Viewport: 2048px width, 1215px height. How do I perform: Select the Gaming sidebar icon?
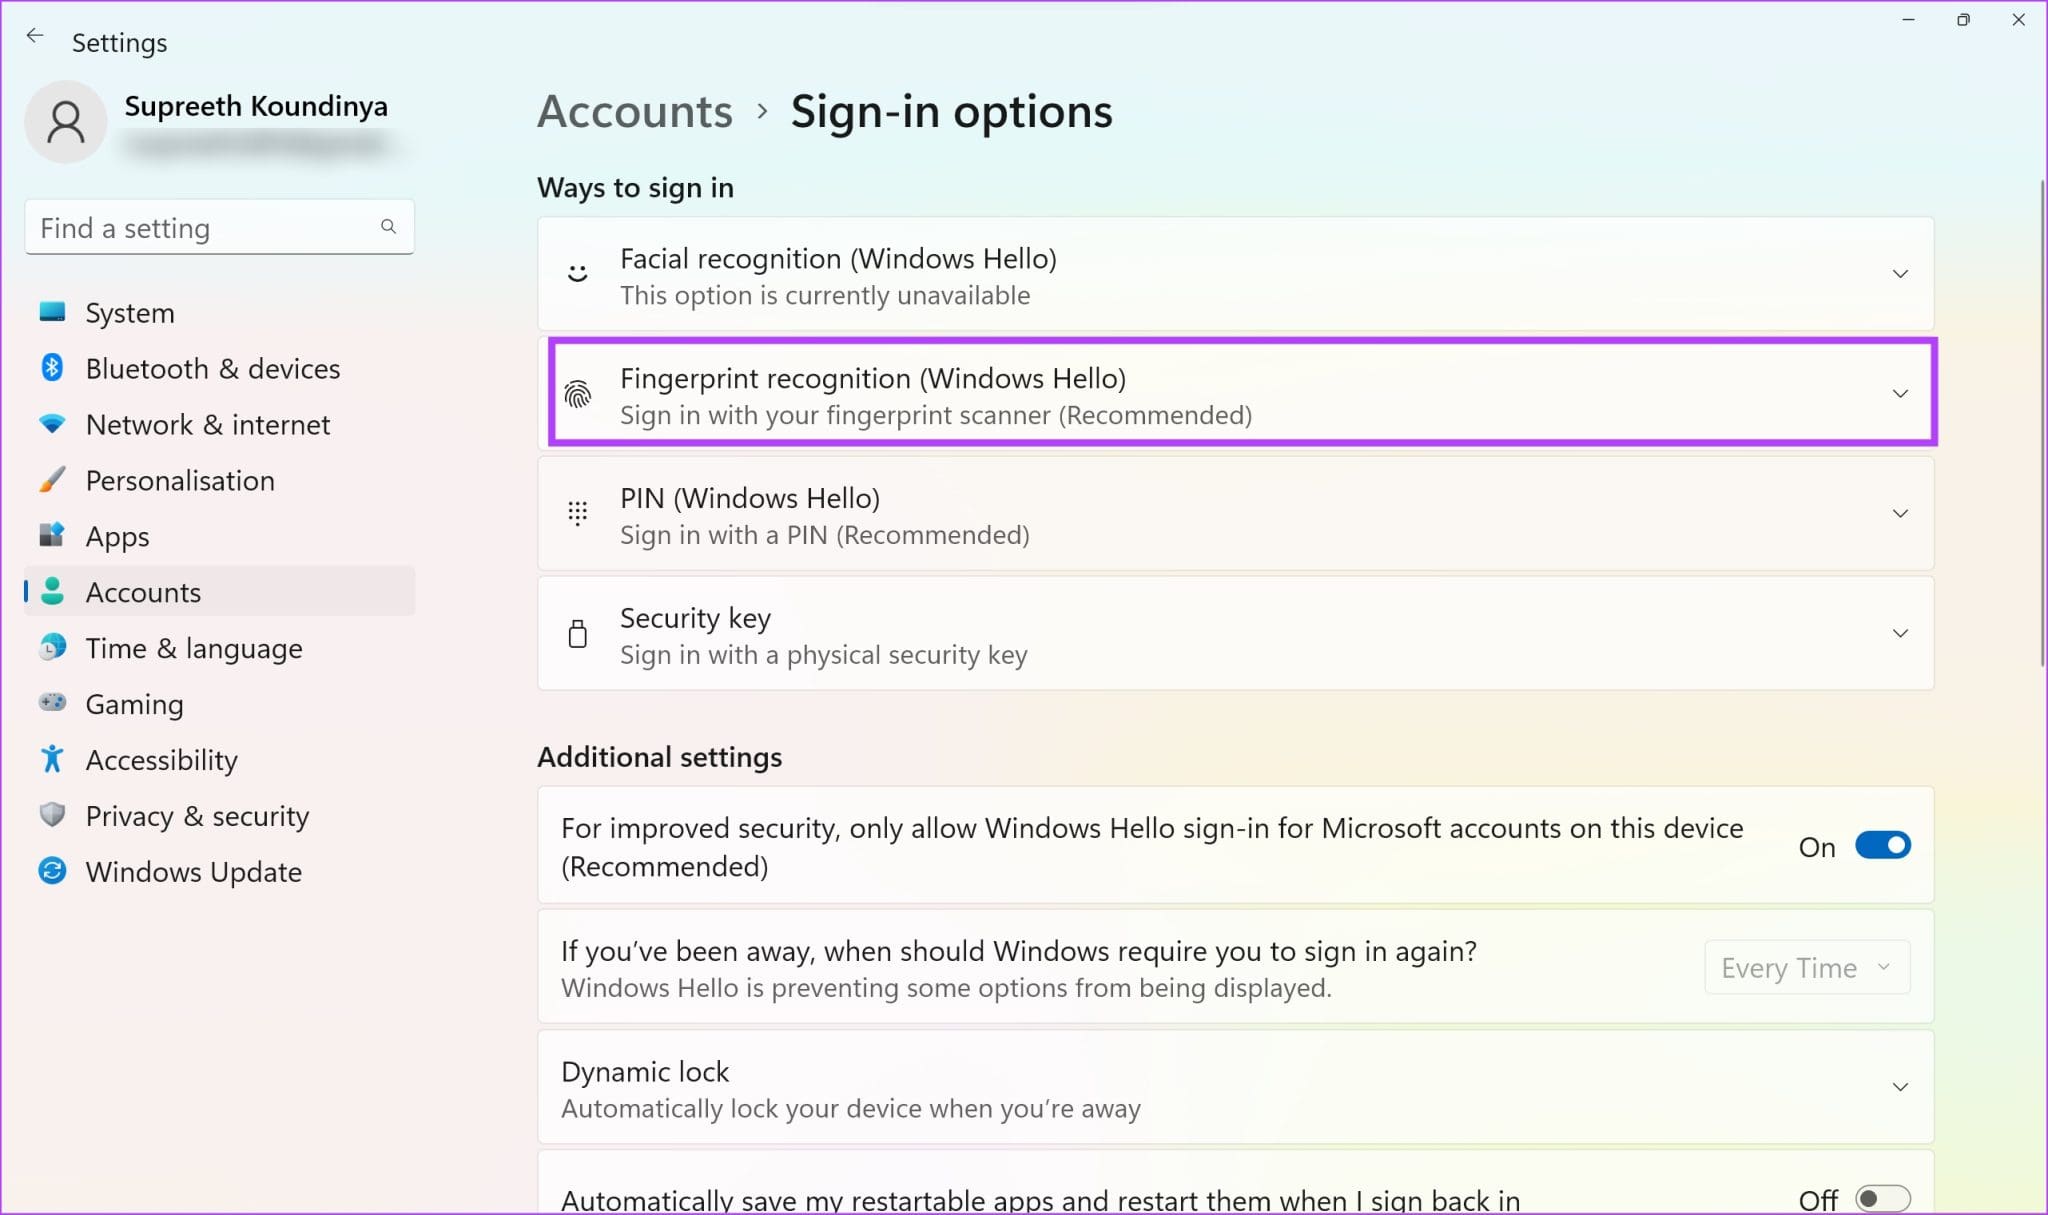(x=53, y=704)
